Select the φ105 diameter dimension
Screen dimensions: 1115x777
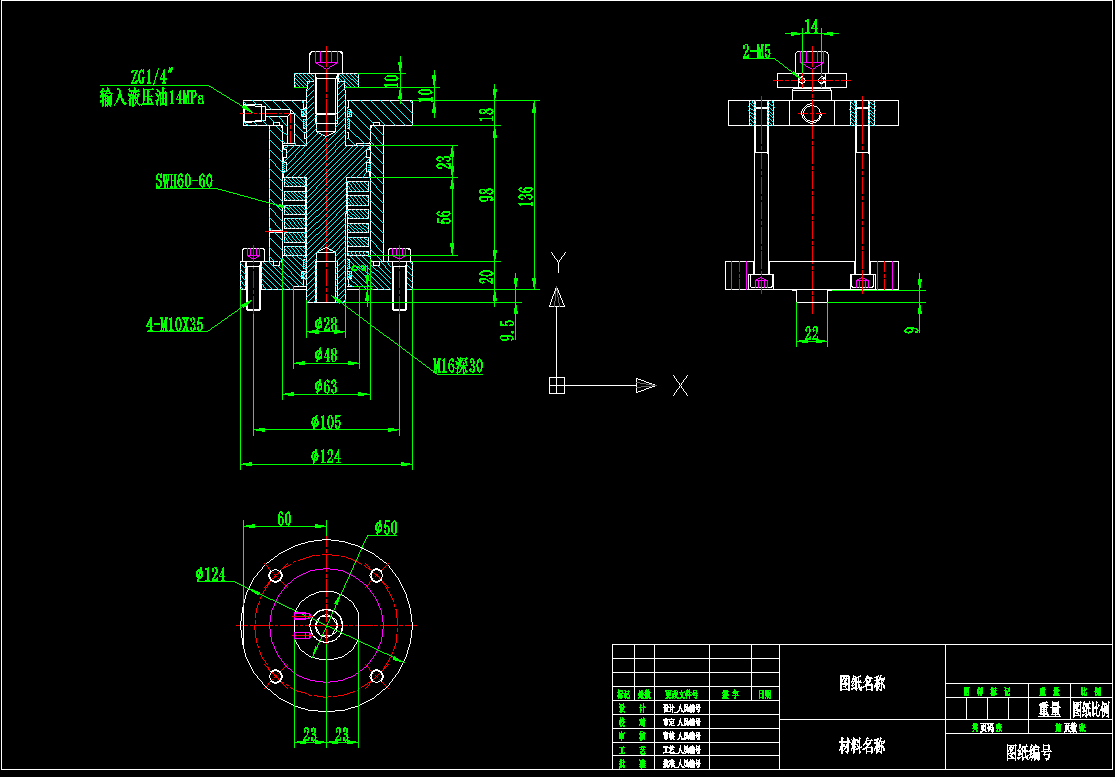326,422
